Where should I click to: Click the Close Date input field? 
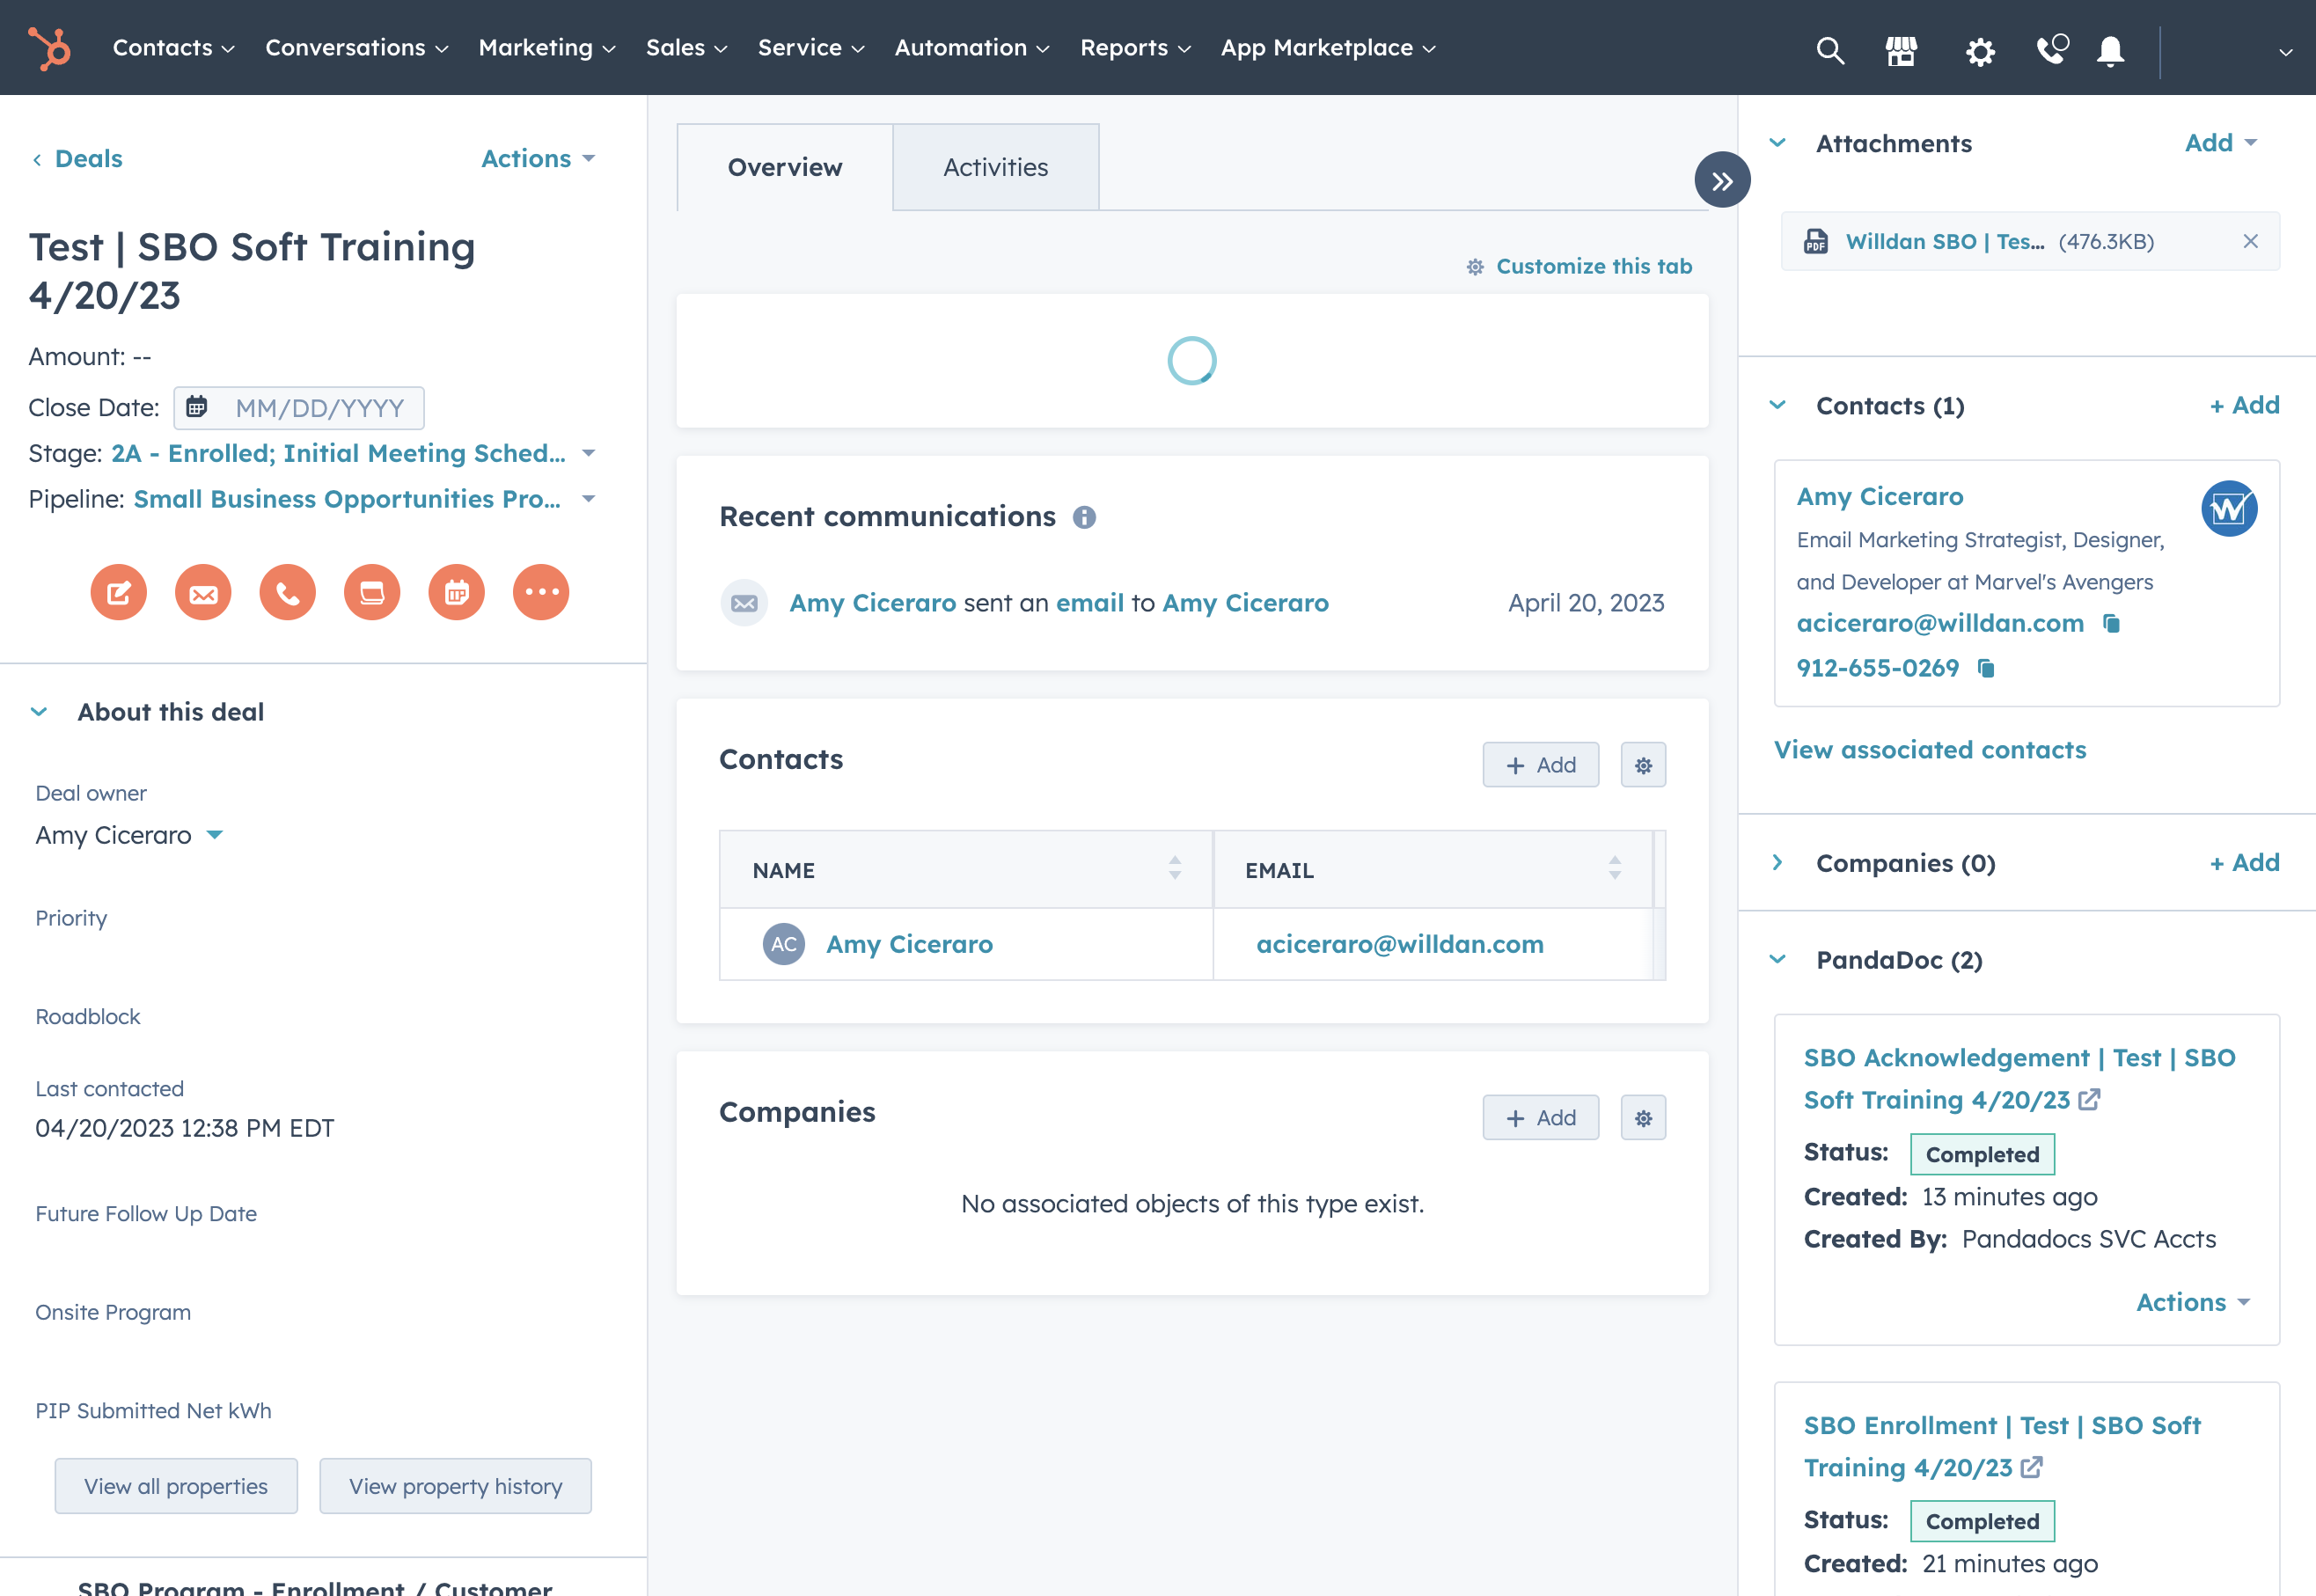tap(299, 408)
